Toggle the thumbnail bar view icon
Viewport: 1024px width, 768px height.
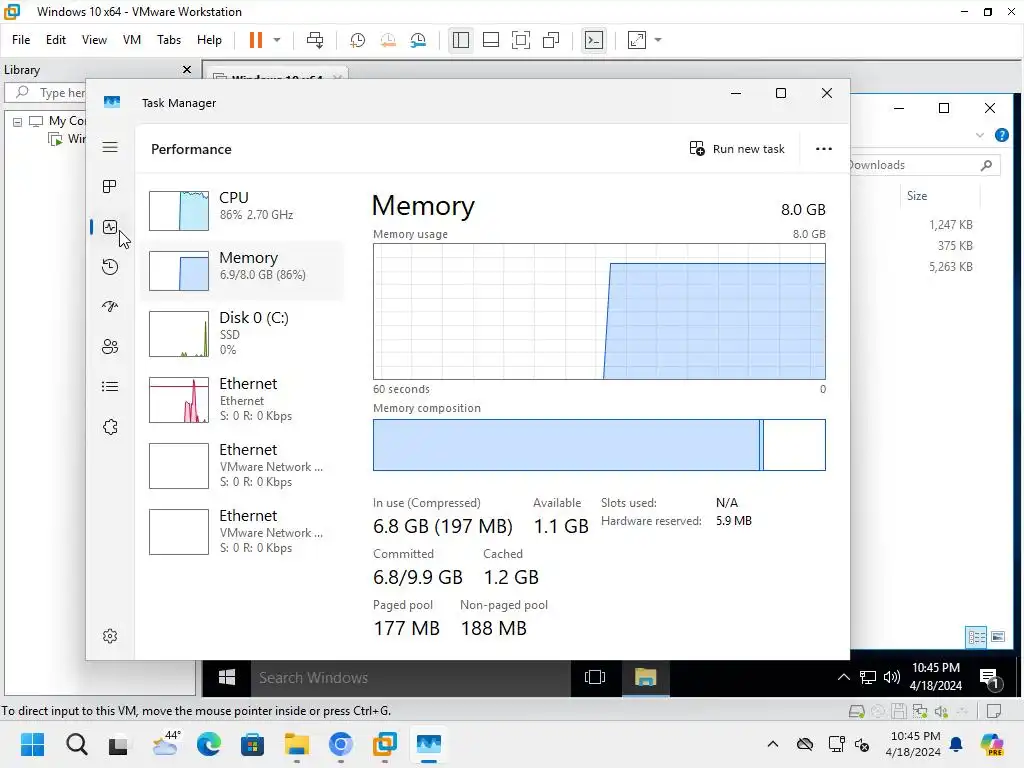[490, 40]
